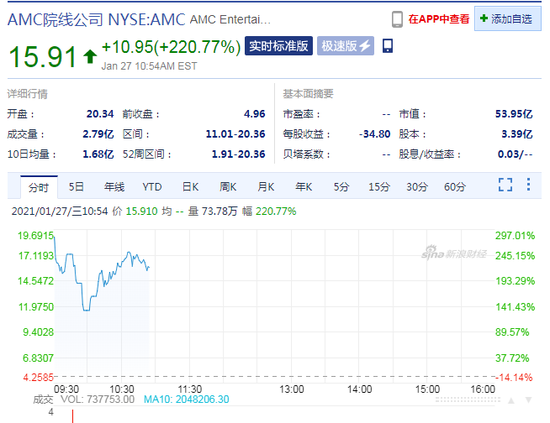Click the green up arrow next to 15.91
Viewport: 550px width, 423px height.
(90, 56)
